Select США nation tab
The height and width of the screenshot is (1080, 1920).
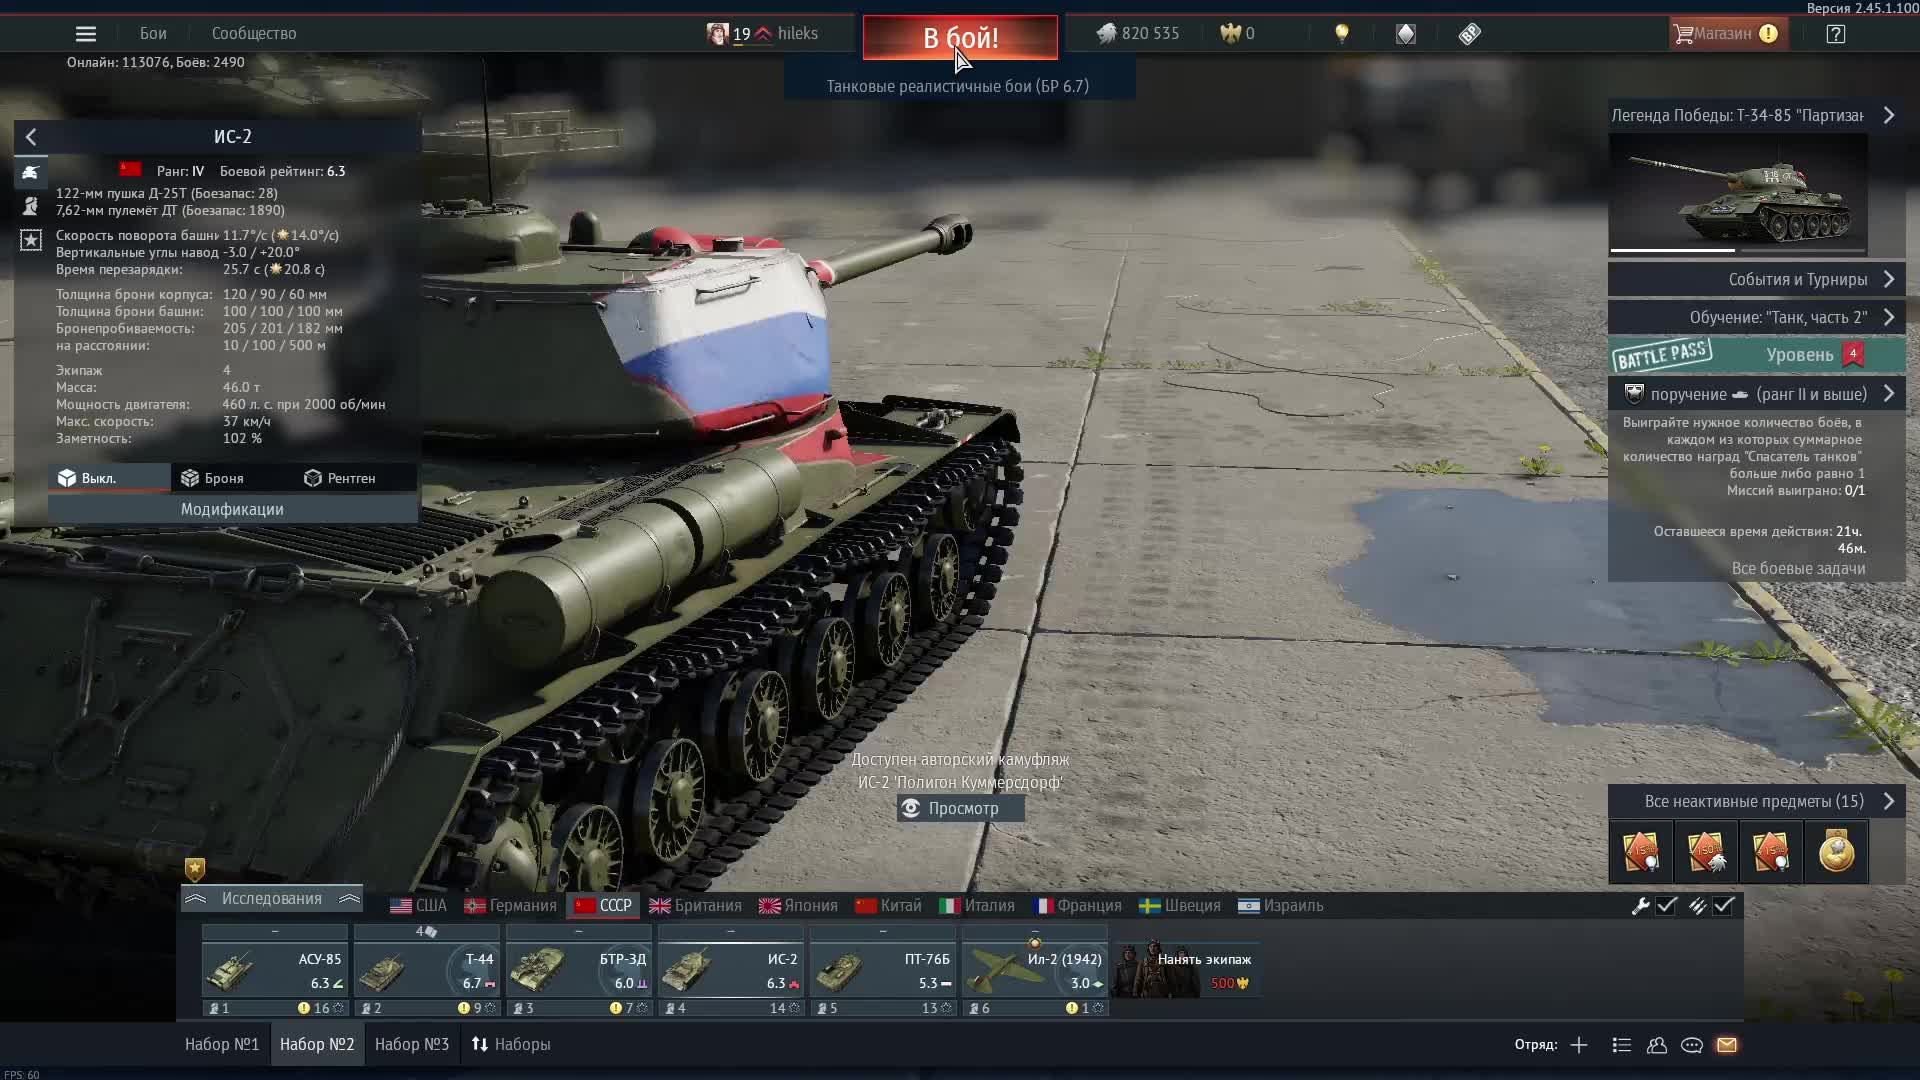point(419,905)
